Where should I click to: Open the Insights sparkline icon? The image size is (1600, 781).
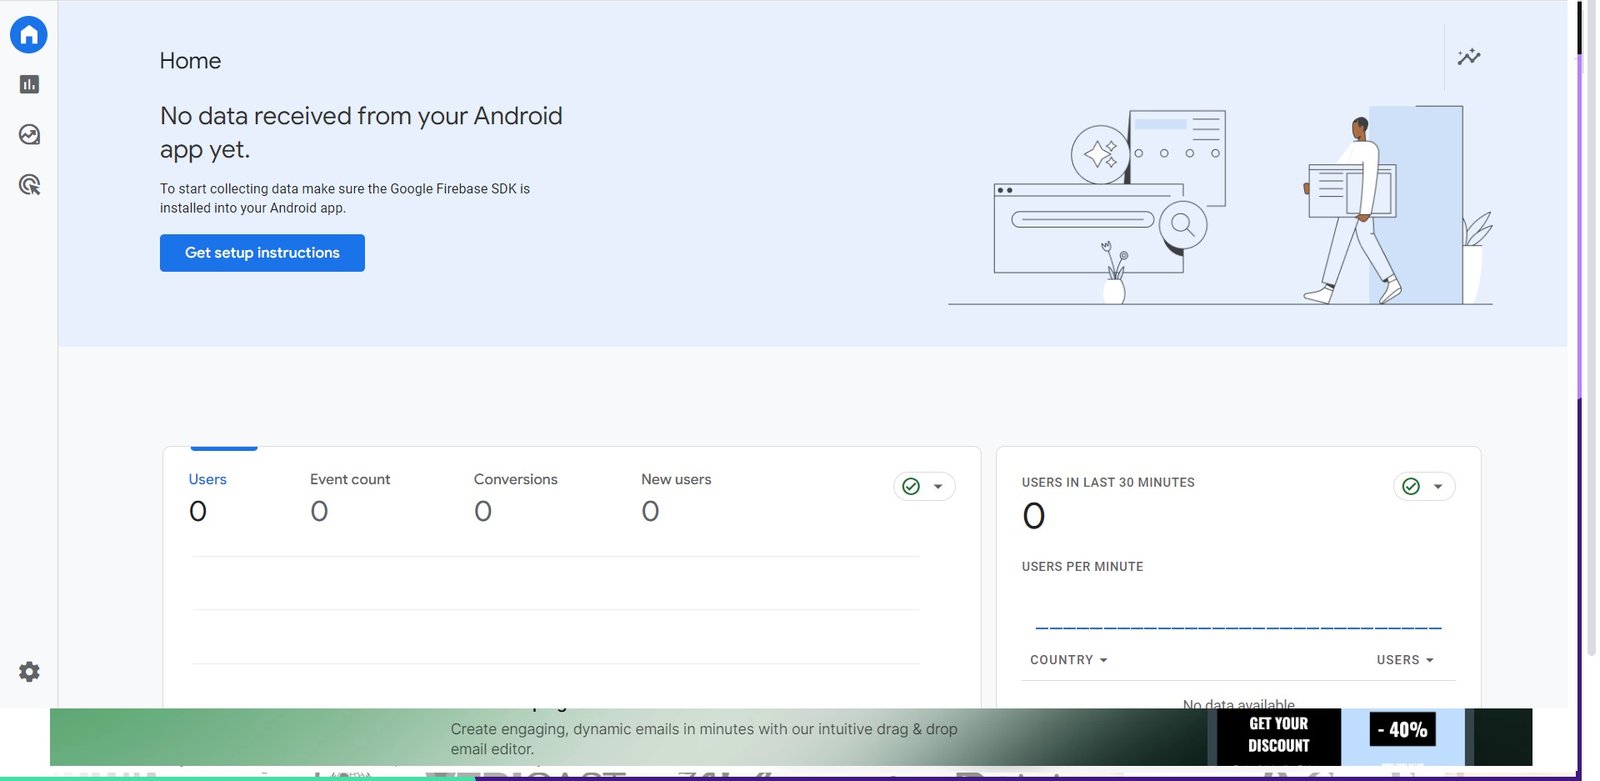click(x=1469, y=57)
